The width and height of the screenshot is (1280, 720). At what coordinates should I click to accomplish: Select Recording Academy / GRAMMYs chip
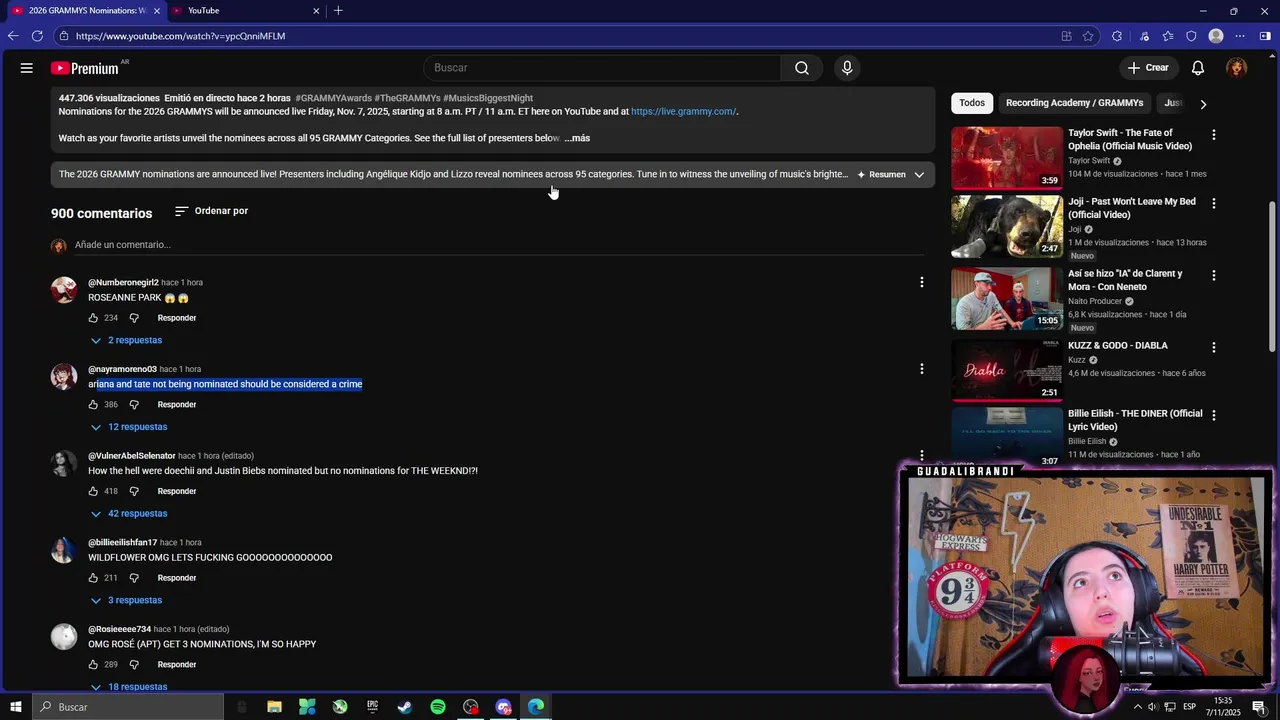coord(1074,103)
